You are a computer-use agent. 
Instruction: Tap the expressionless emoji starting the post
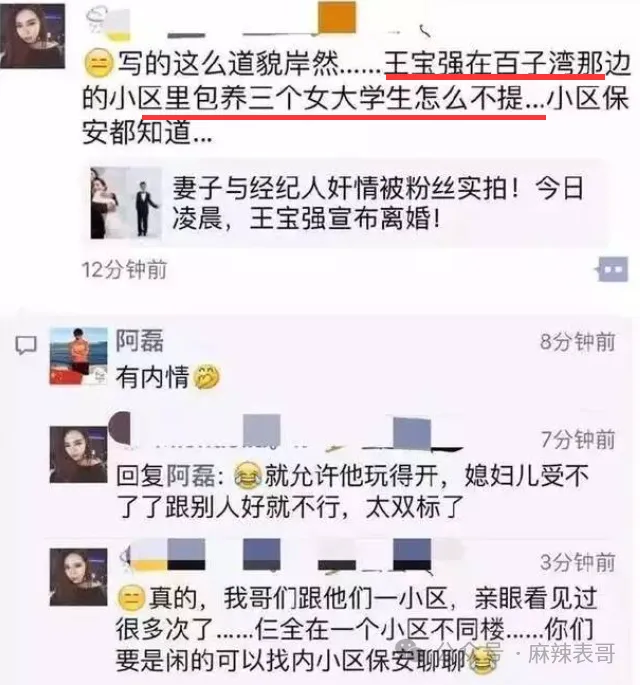[x=98, y=64]
